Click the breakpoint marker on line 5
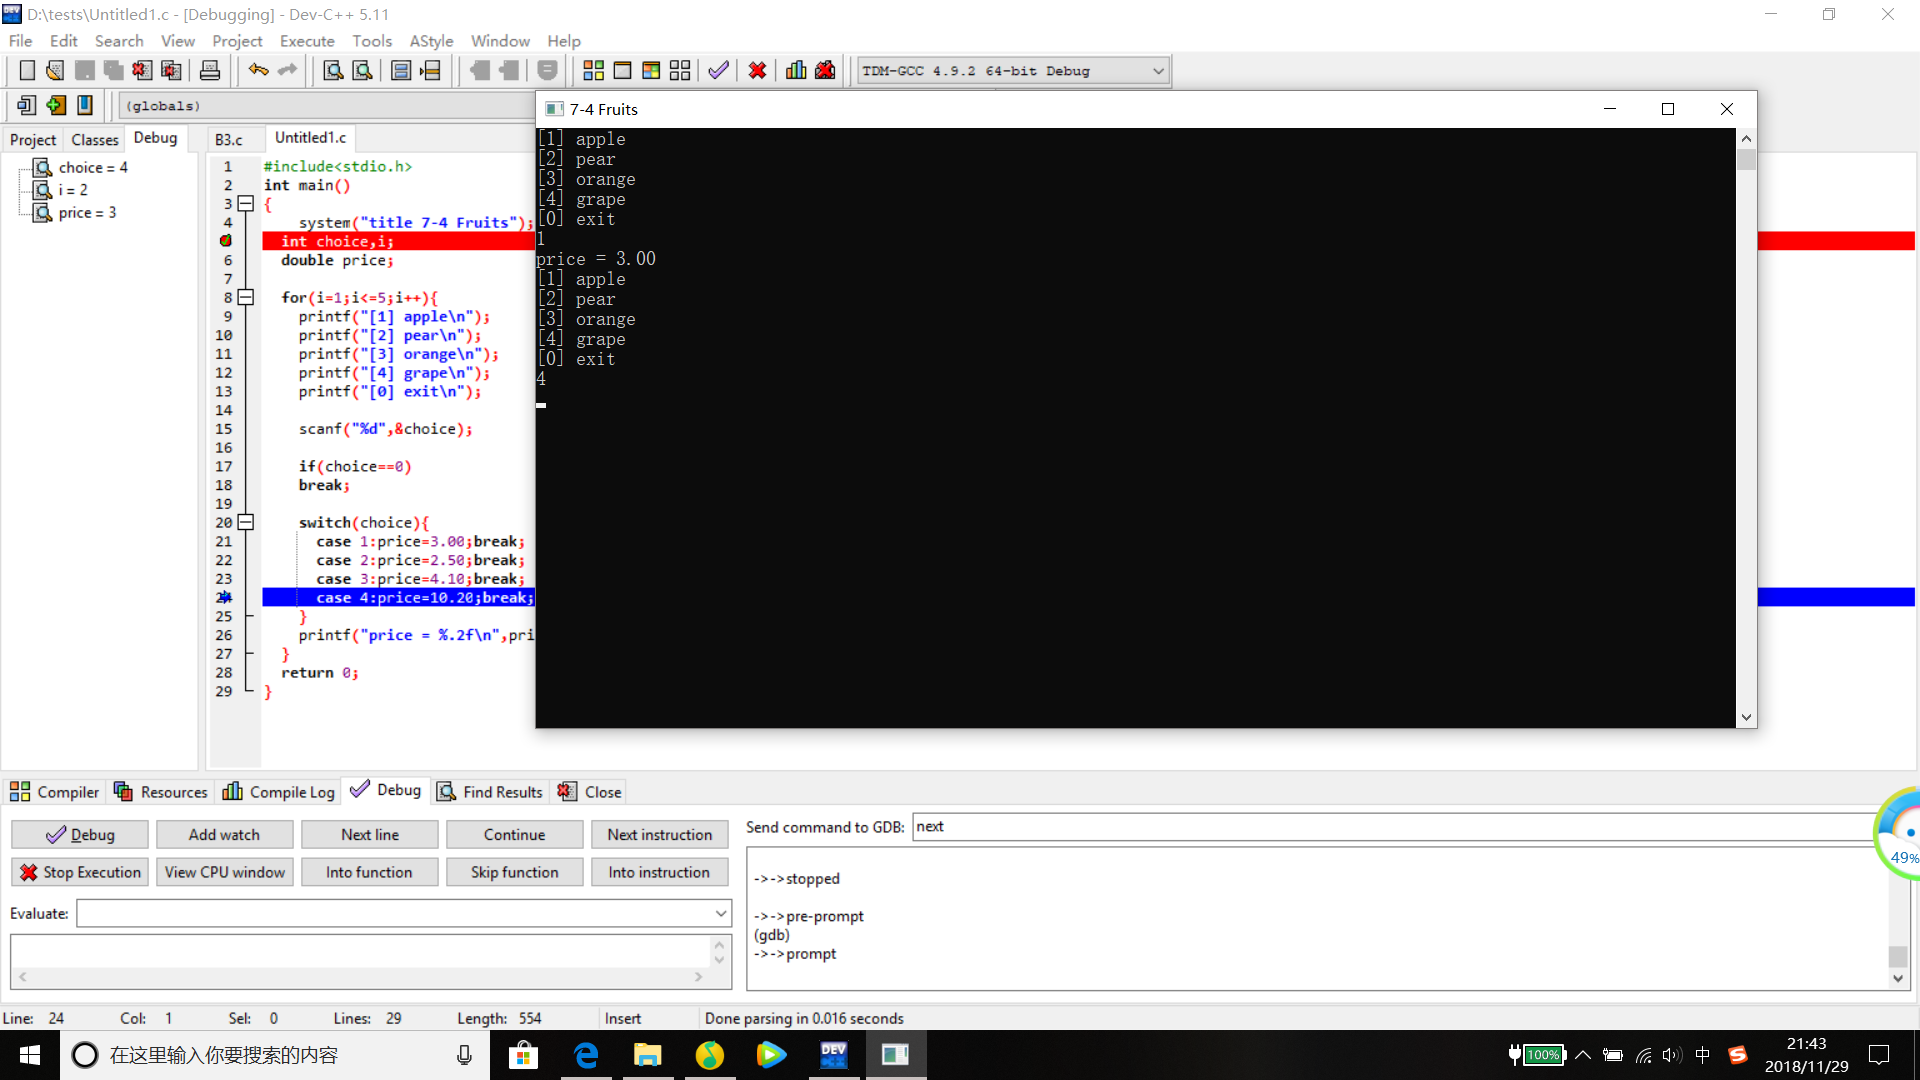The image size is (1920, 1080). click(226, 241)
